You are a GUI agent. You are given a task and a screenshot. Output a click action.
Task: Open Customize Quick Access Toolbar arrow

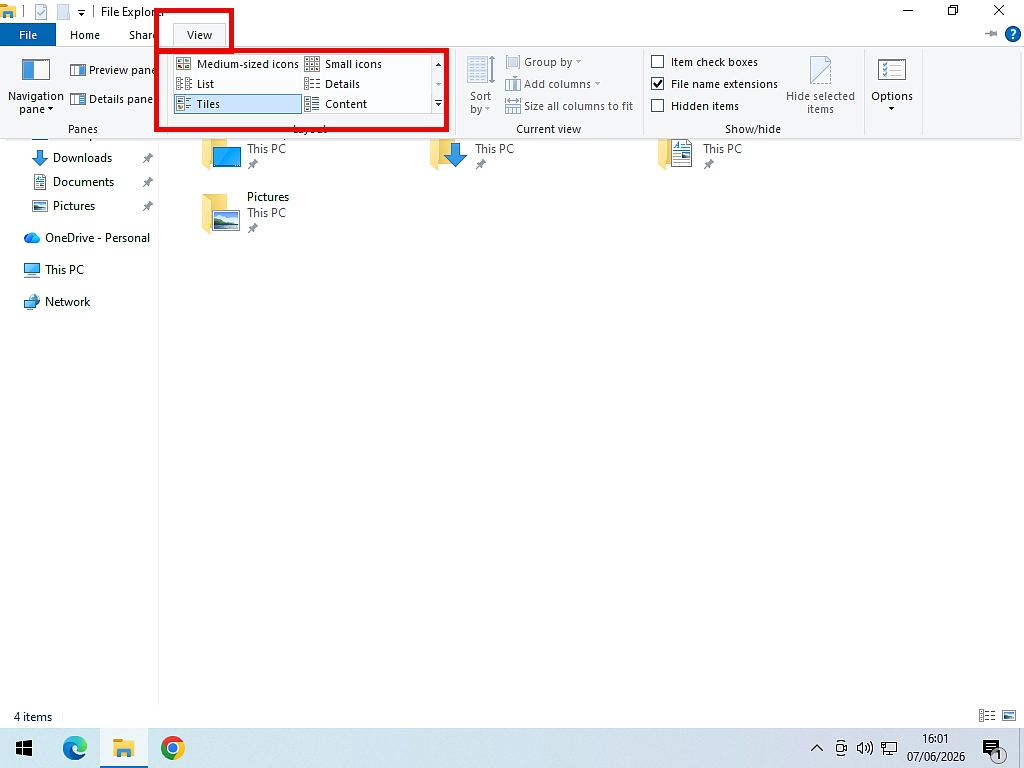(82, 12)
